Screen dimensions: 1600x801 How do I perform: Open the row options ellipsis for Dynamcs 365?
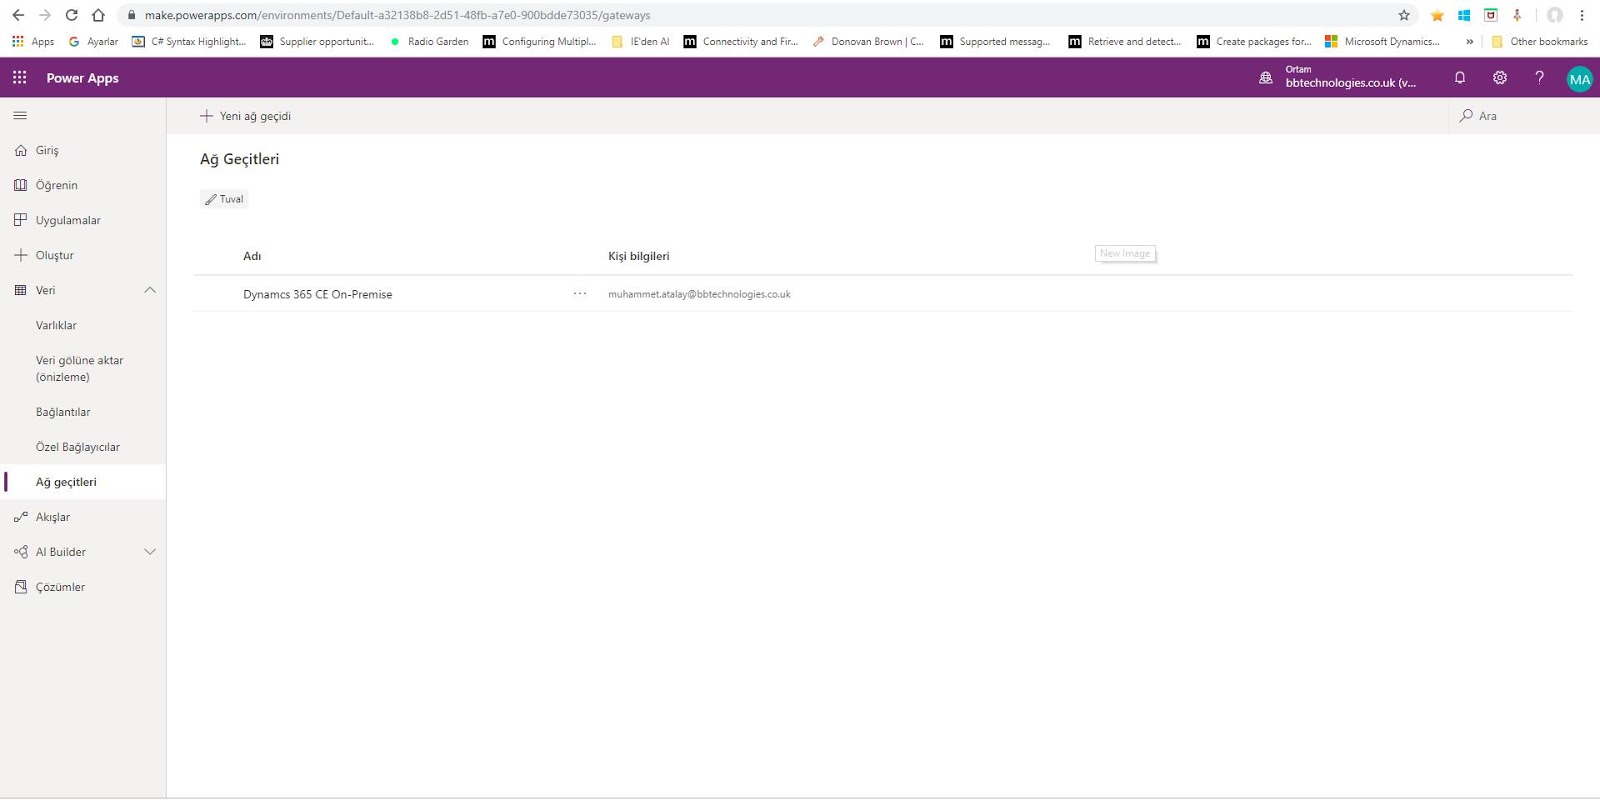pyautogui.click(x=580, y=293)
